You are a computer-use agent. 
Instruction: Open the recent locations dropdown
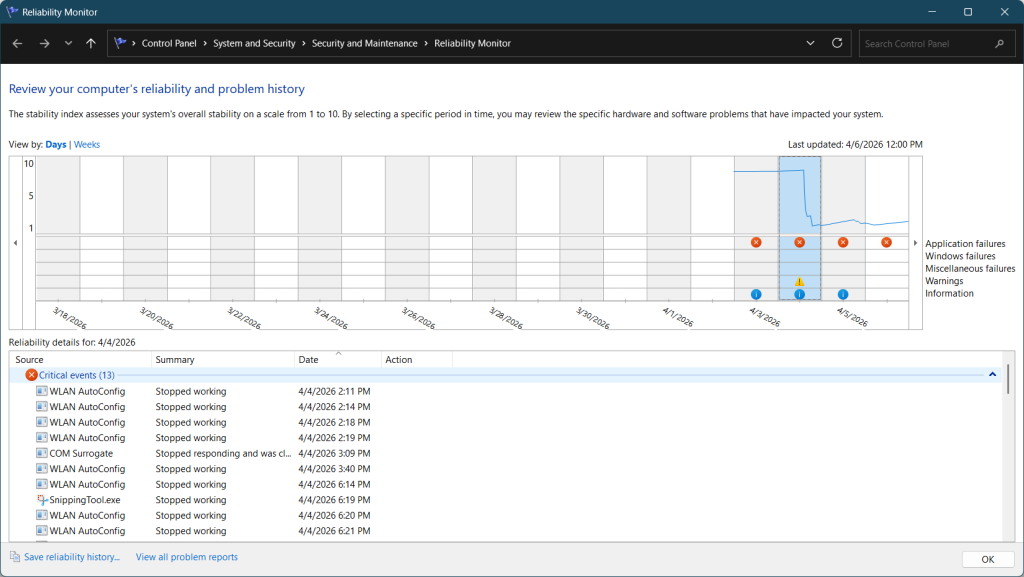(x=68, y=44)
